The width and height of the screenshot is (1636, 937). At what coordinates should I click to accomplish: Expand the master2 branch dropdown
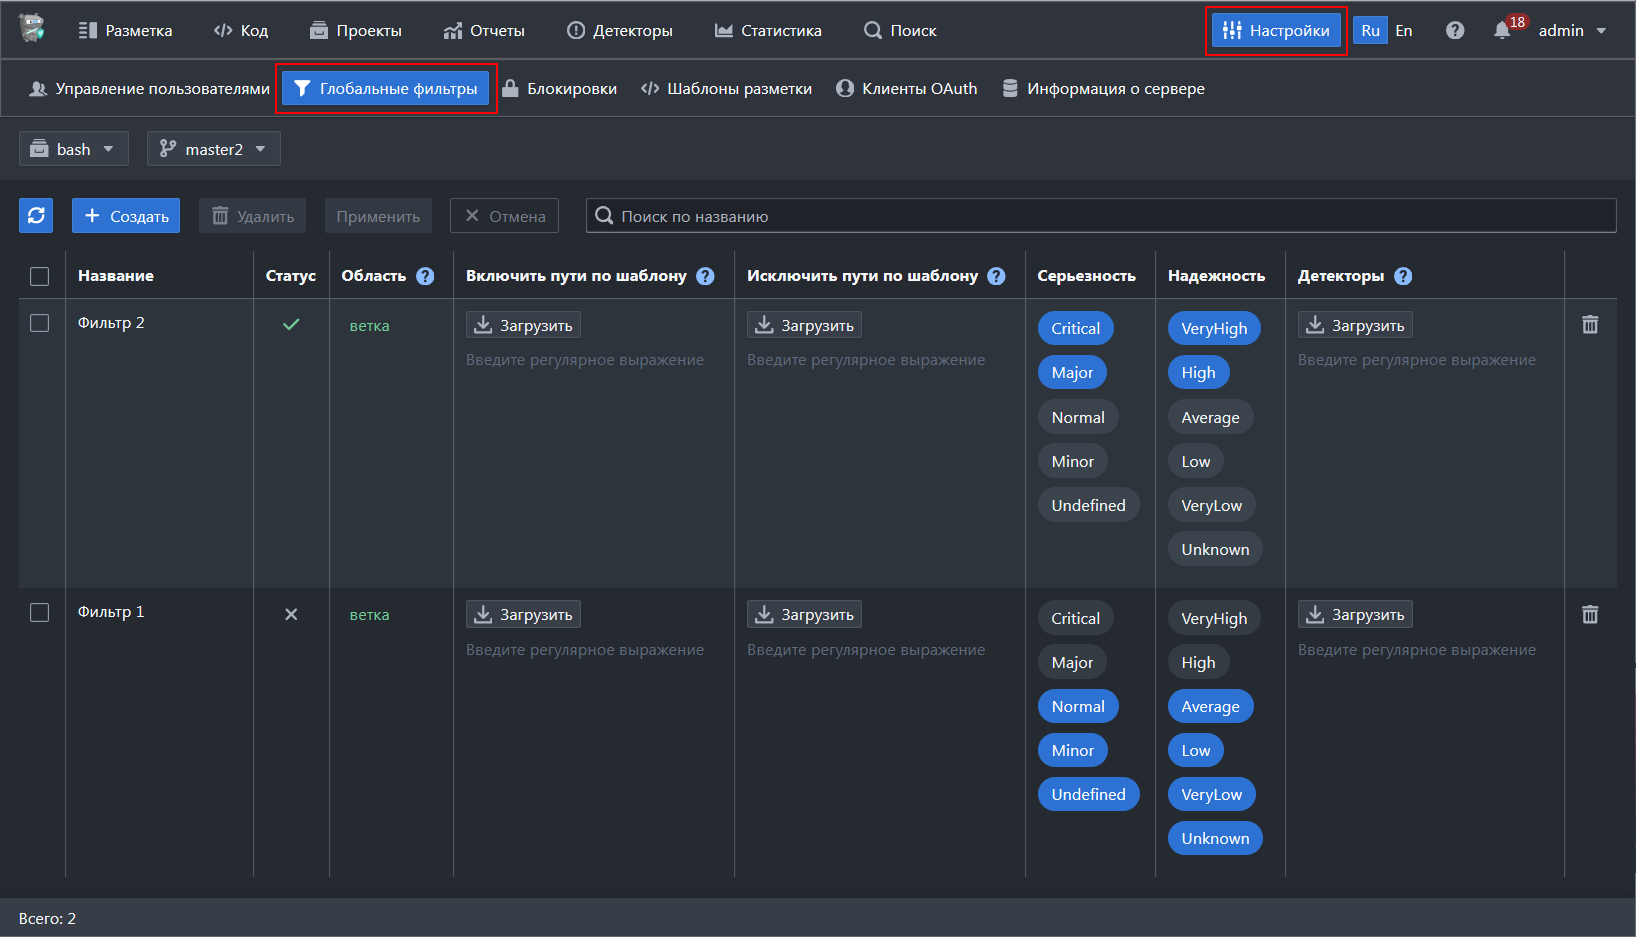(214, 149)
